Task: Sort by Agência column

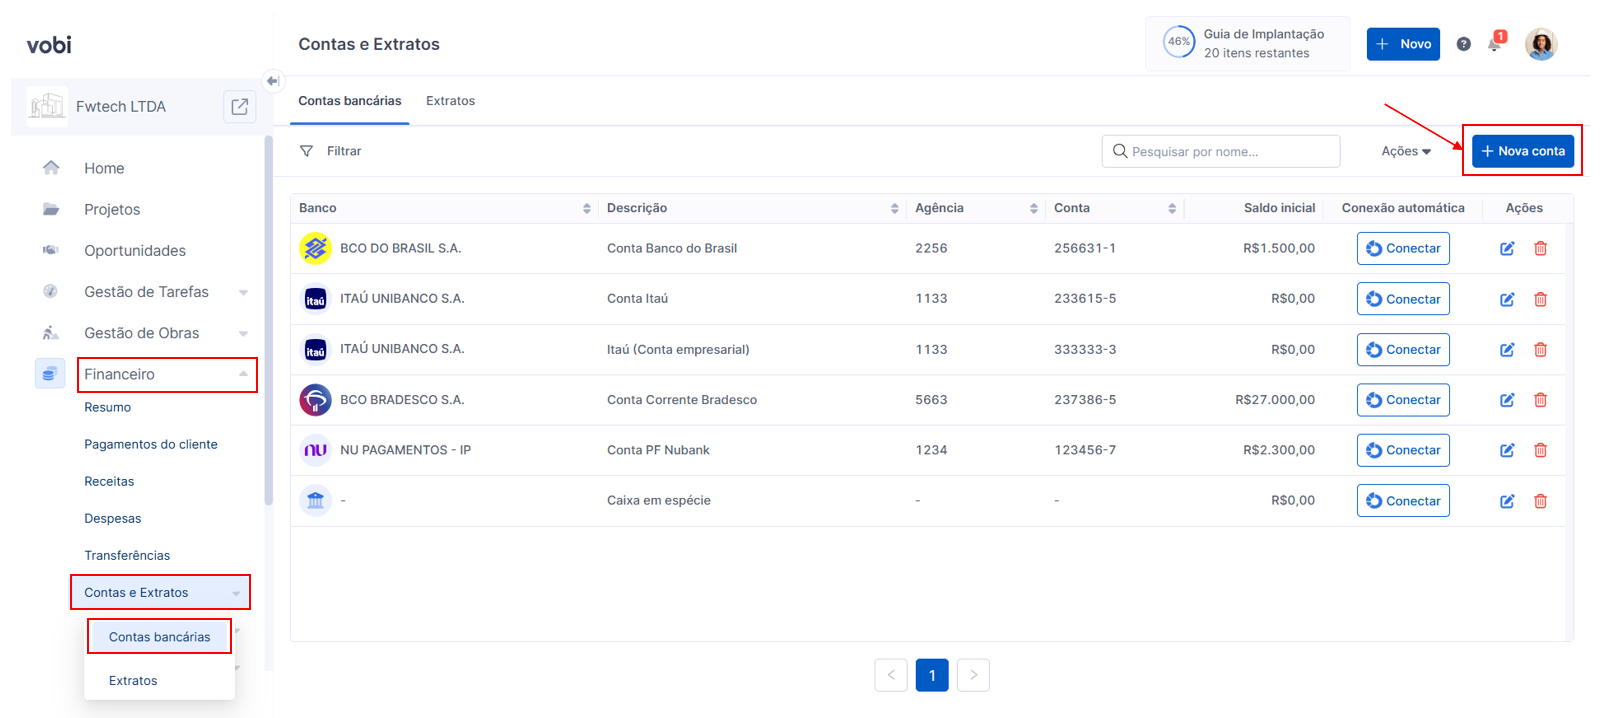Action: [x=1033, y=208]
